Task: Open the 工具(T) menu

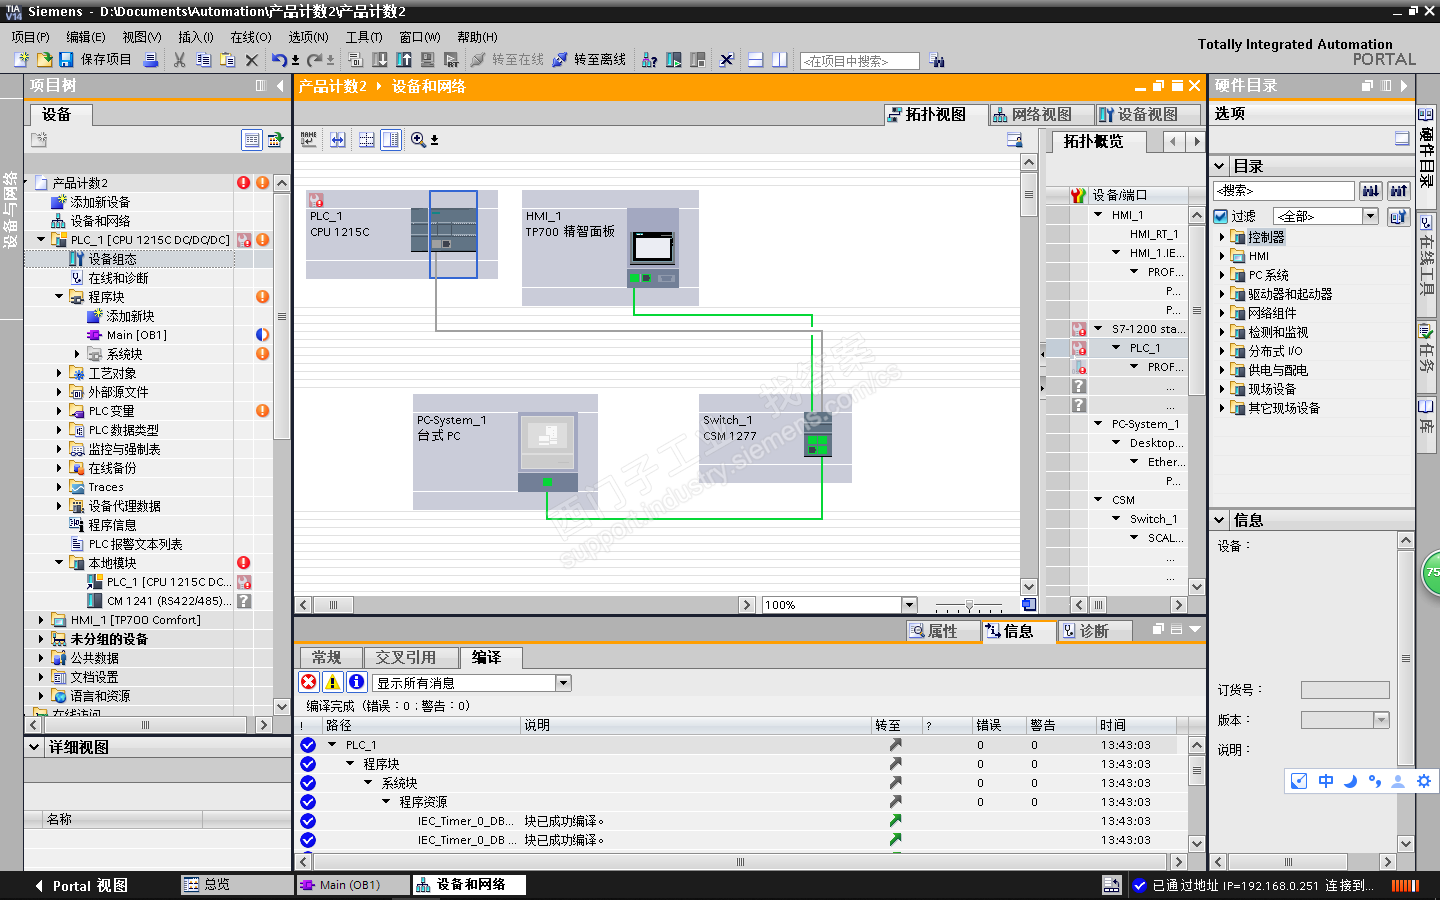Action: 364,37
